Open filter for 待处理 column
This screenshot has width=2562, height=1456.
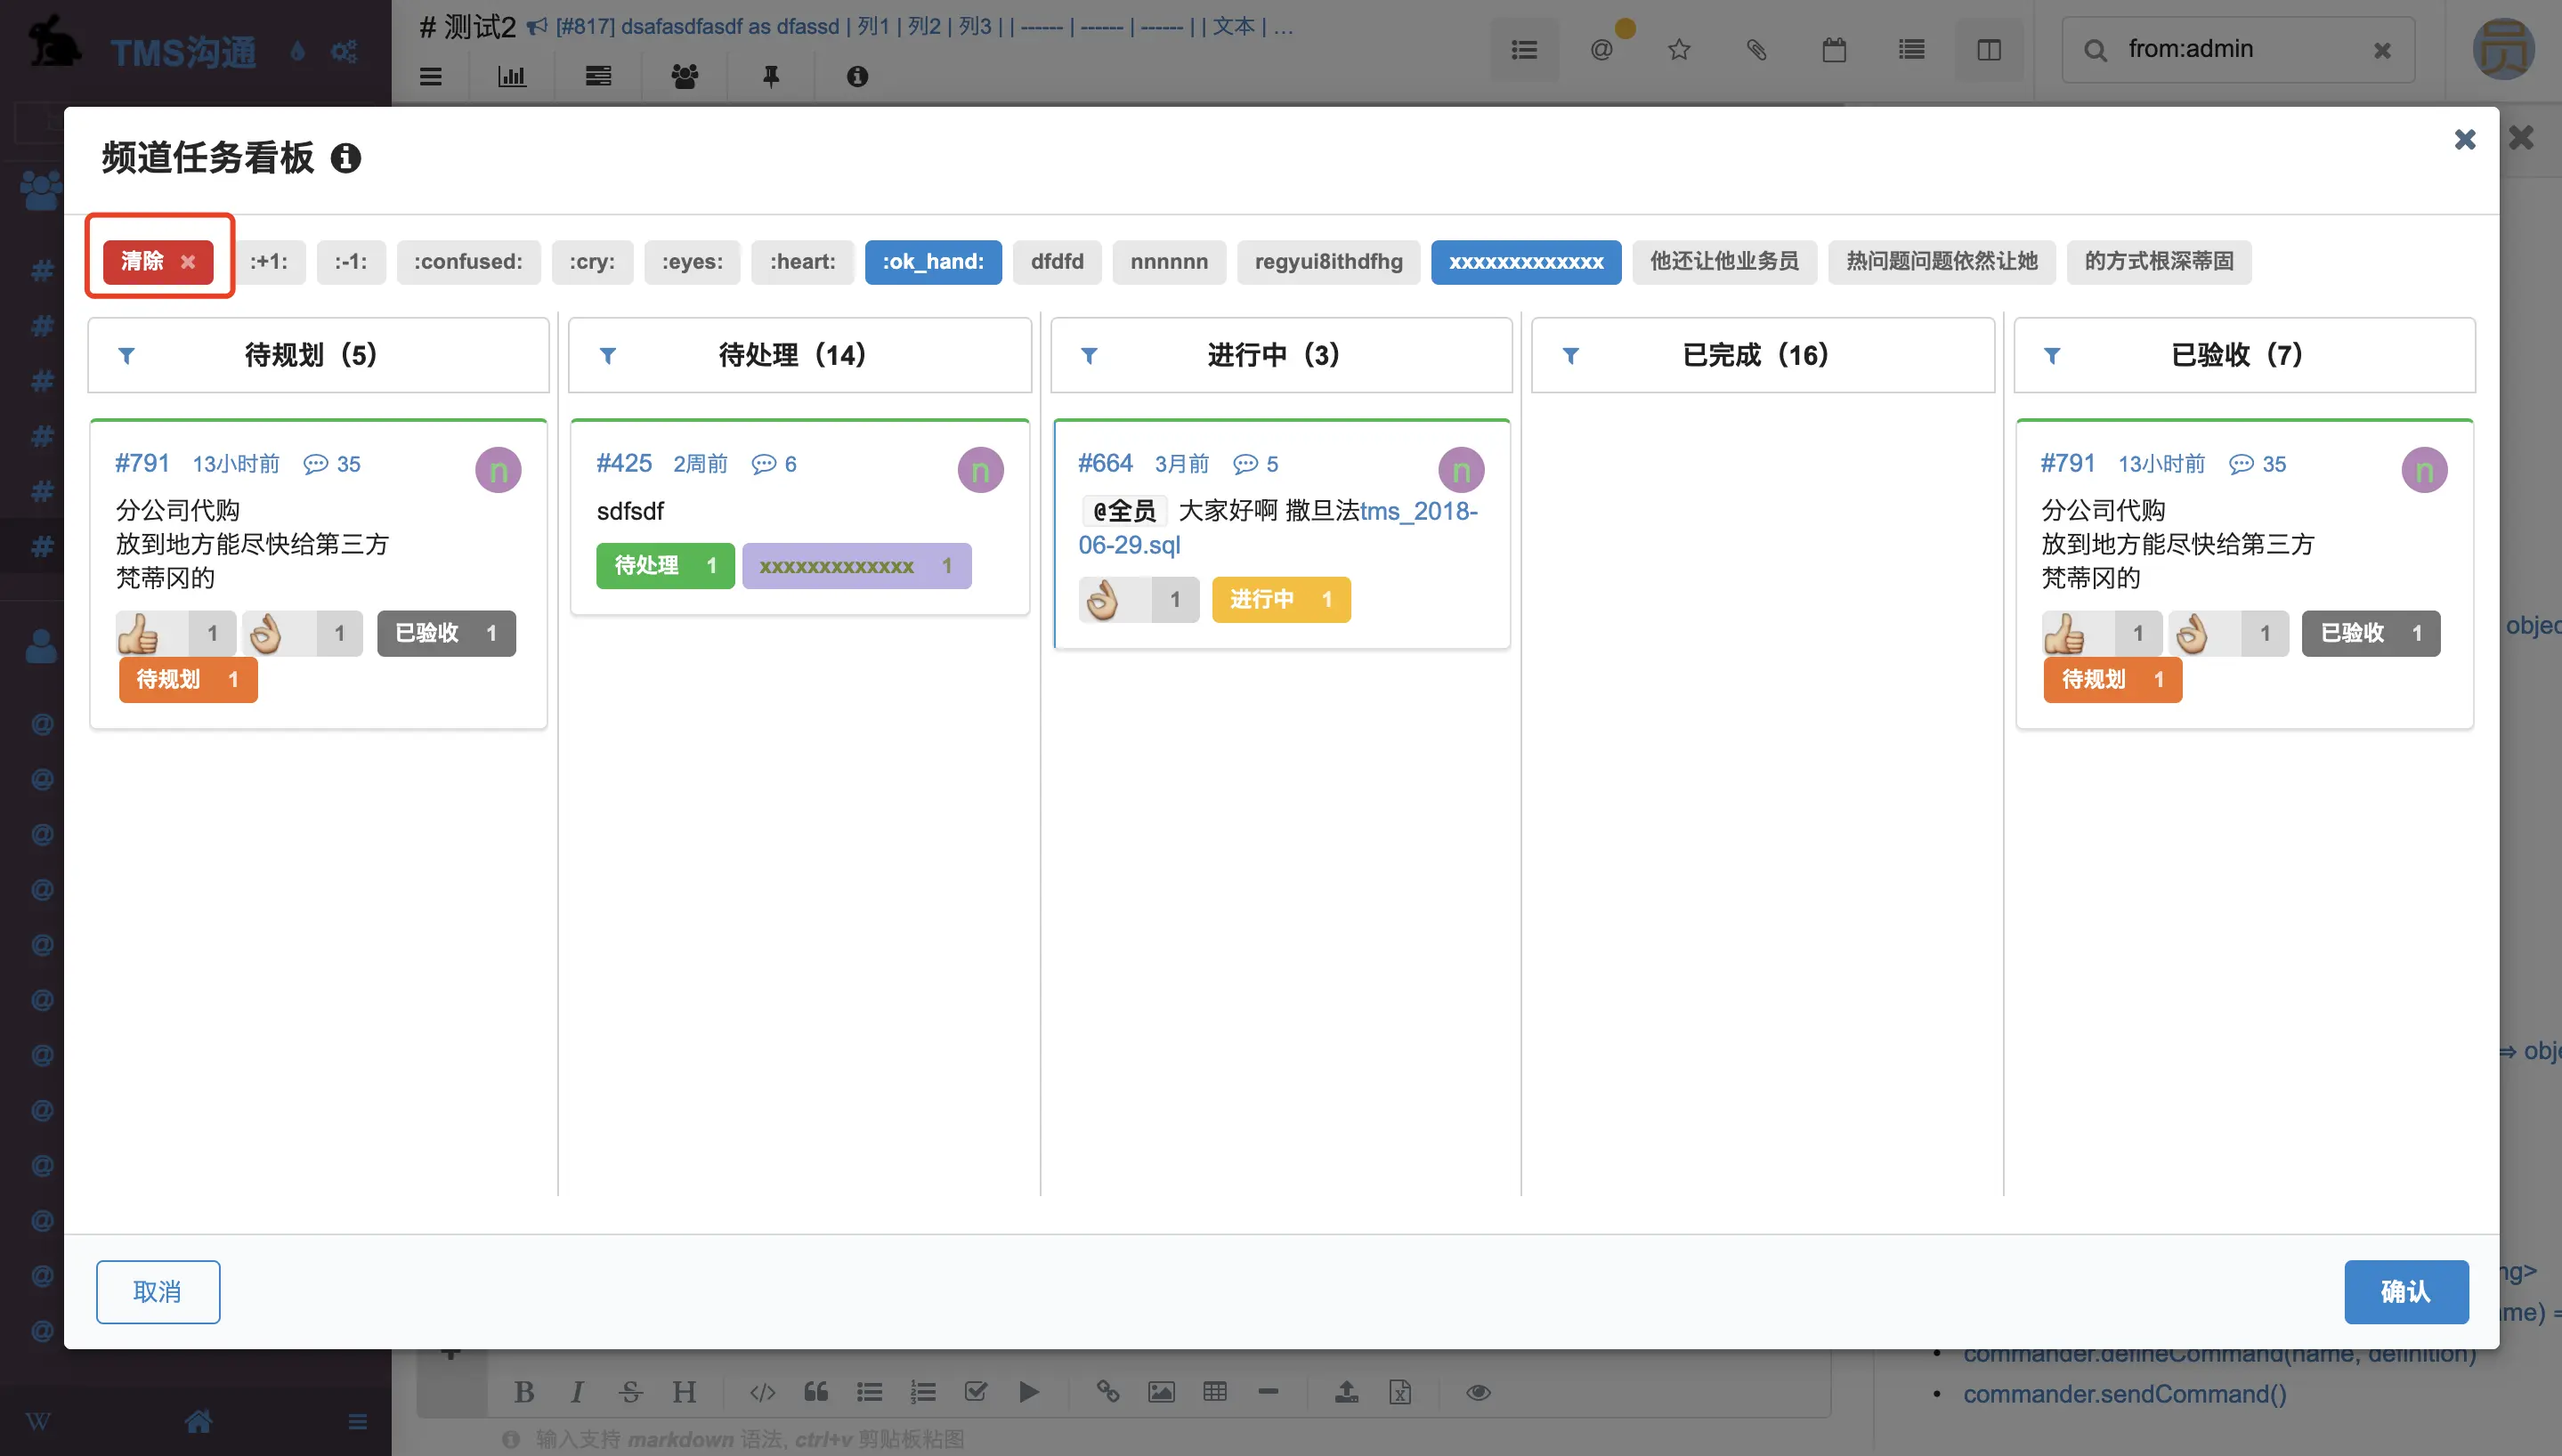pyautogui.click(x=608, y=355)
